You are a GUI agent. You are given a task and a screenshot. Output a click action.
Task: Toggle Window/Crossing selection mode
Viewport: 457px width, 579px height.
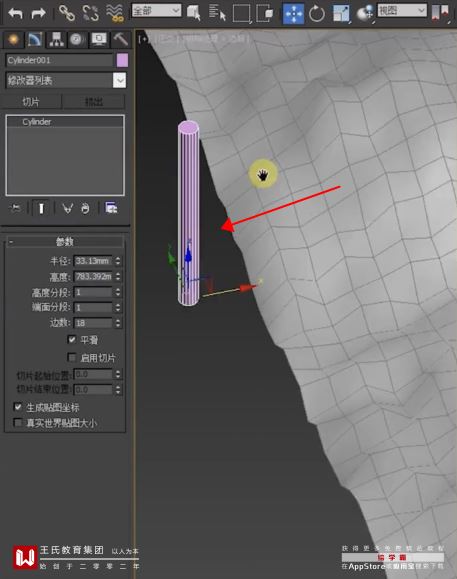[x=265, y=13]
